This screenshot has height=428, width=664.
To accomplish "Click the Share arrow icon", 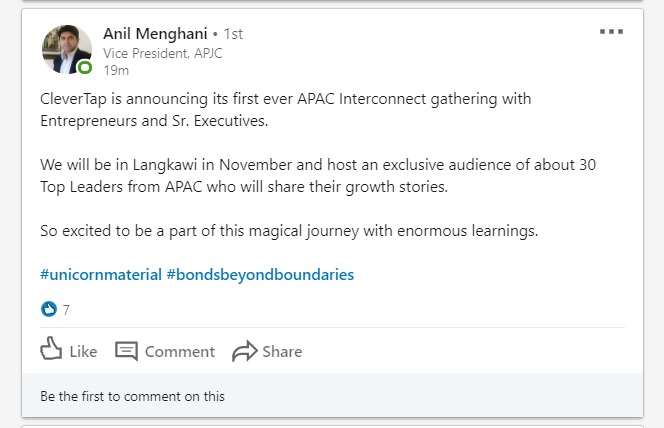I will tap(244, 351).
